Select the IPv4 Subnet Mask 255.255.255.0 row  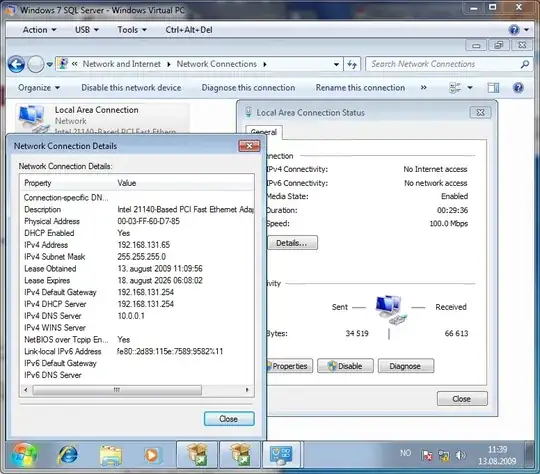[138, 257]
